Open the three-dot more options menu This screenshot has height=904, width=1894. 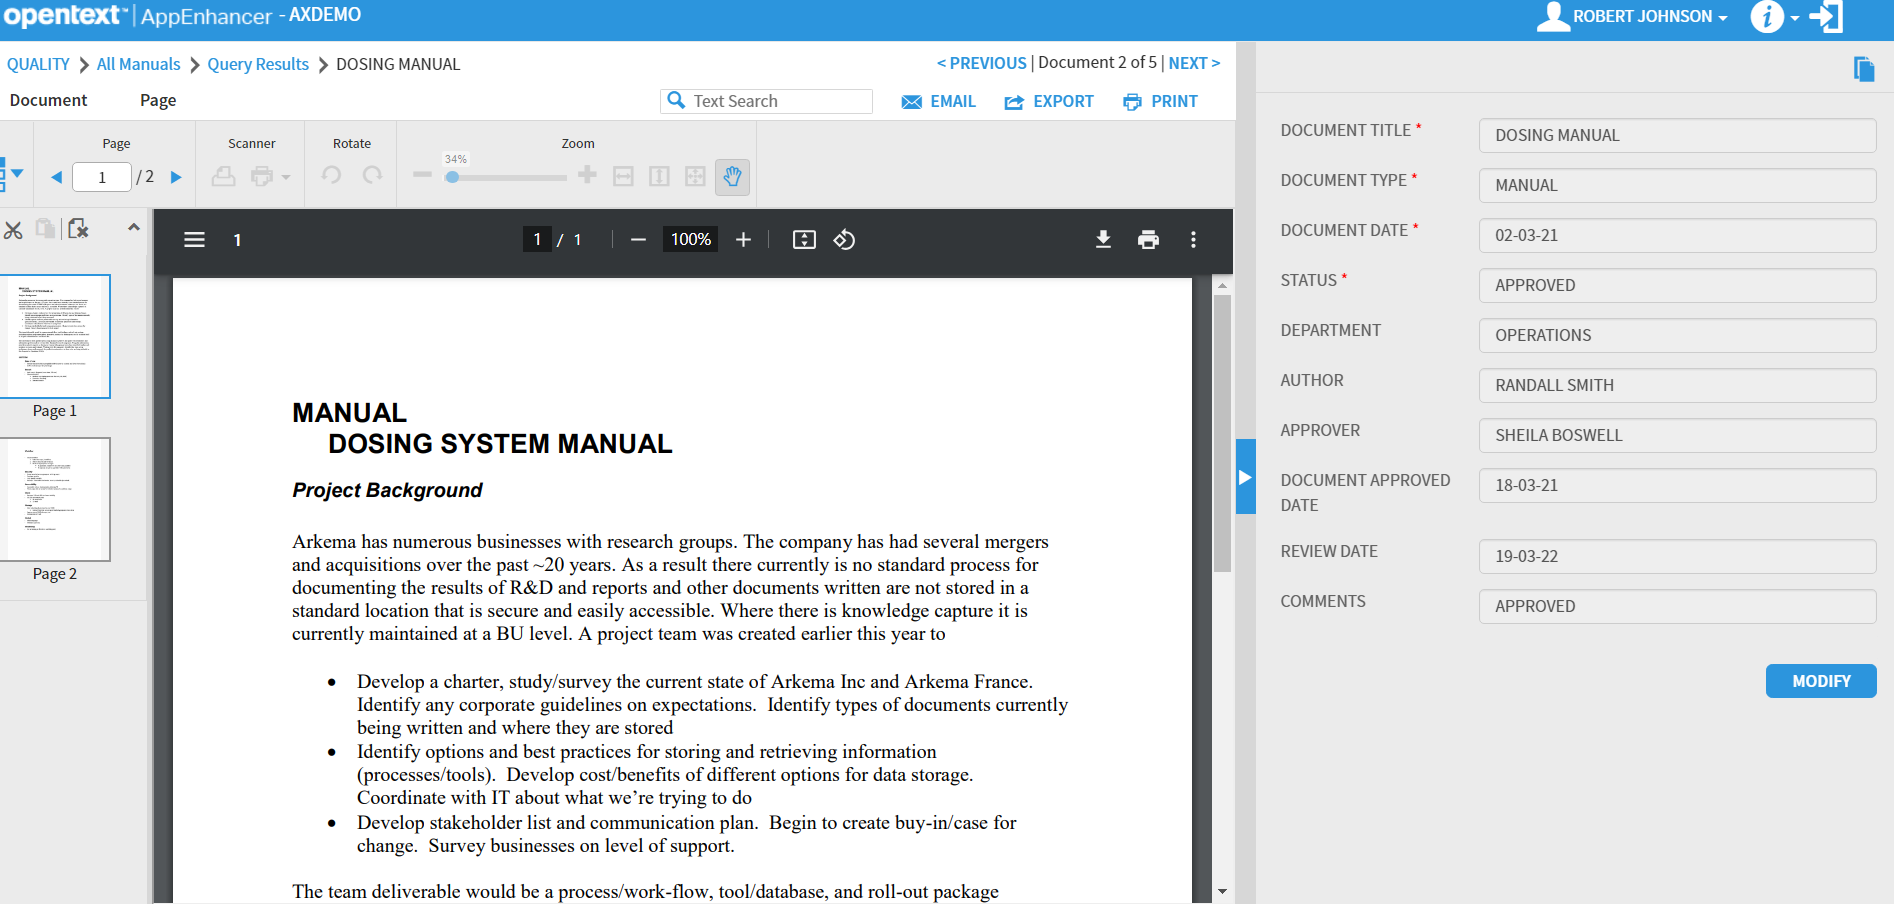pyautogui.click(x=1193, y=240)
